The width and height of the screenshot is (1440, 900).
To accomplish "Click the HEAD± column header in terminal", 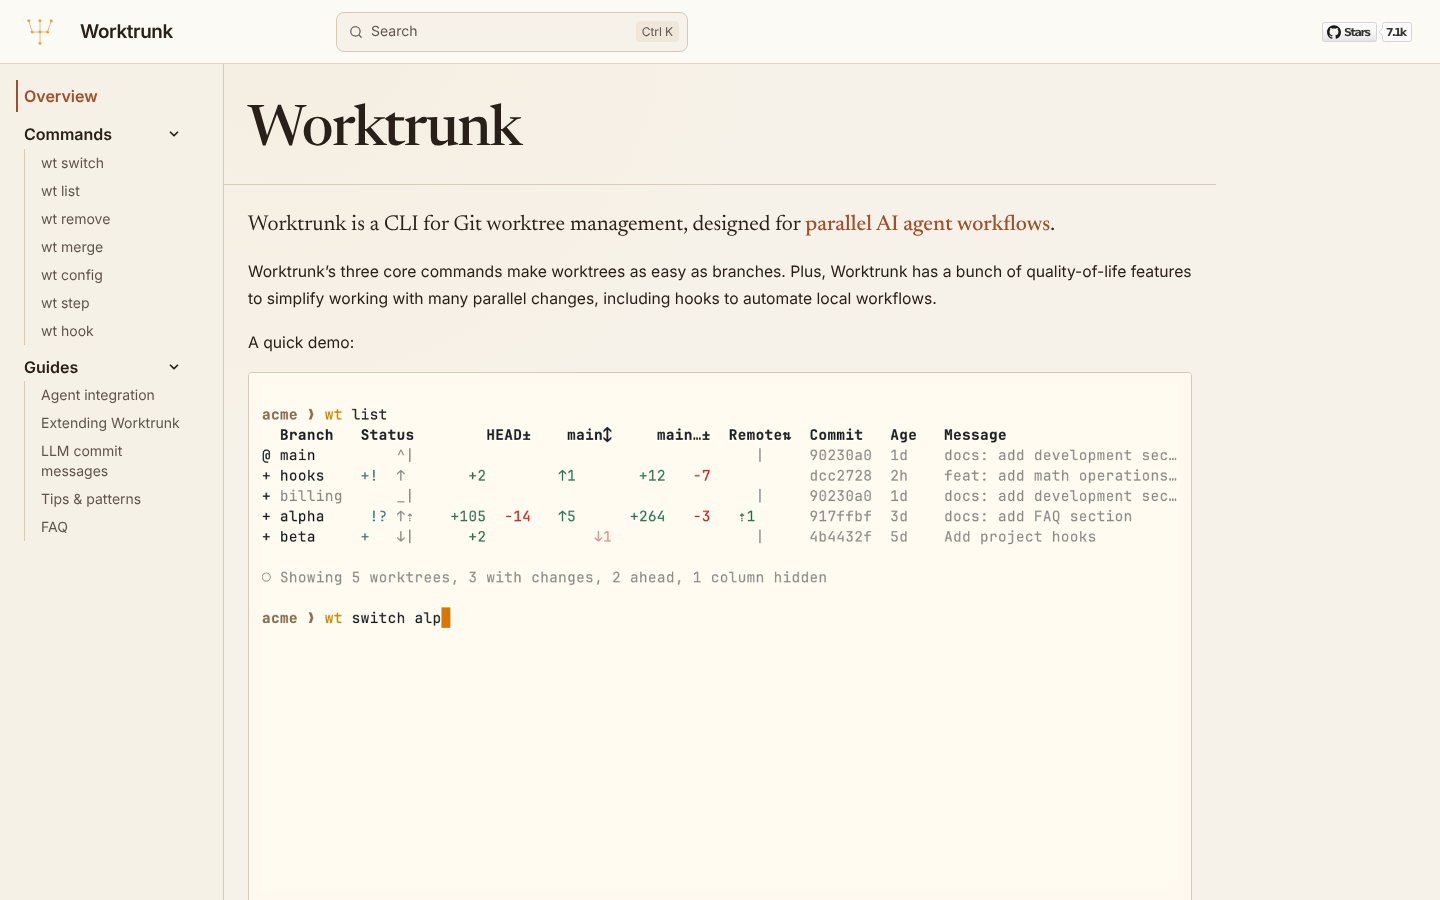I will (508, 435).
